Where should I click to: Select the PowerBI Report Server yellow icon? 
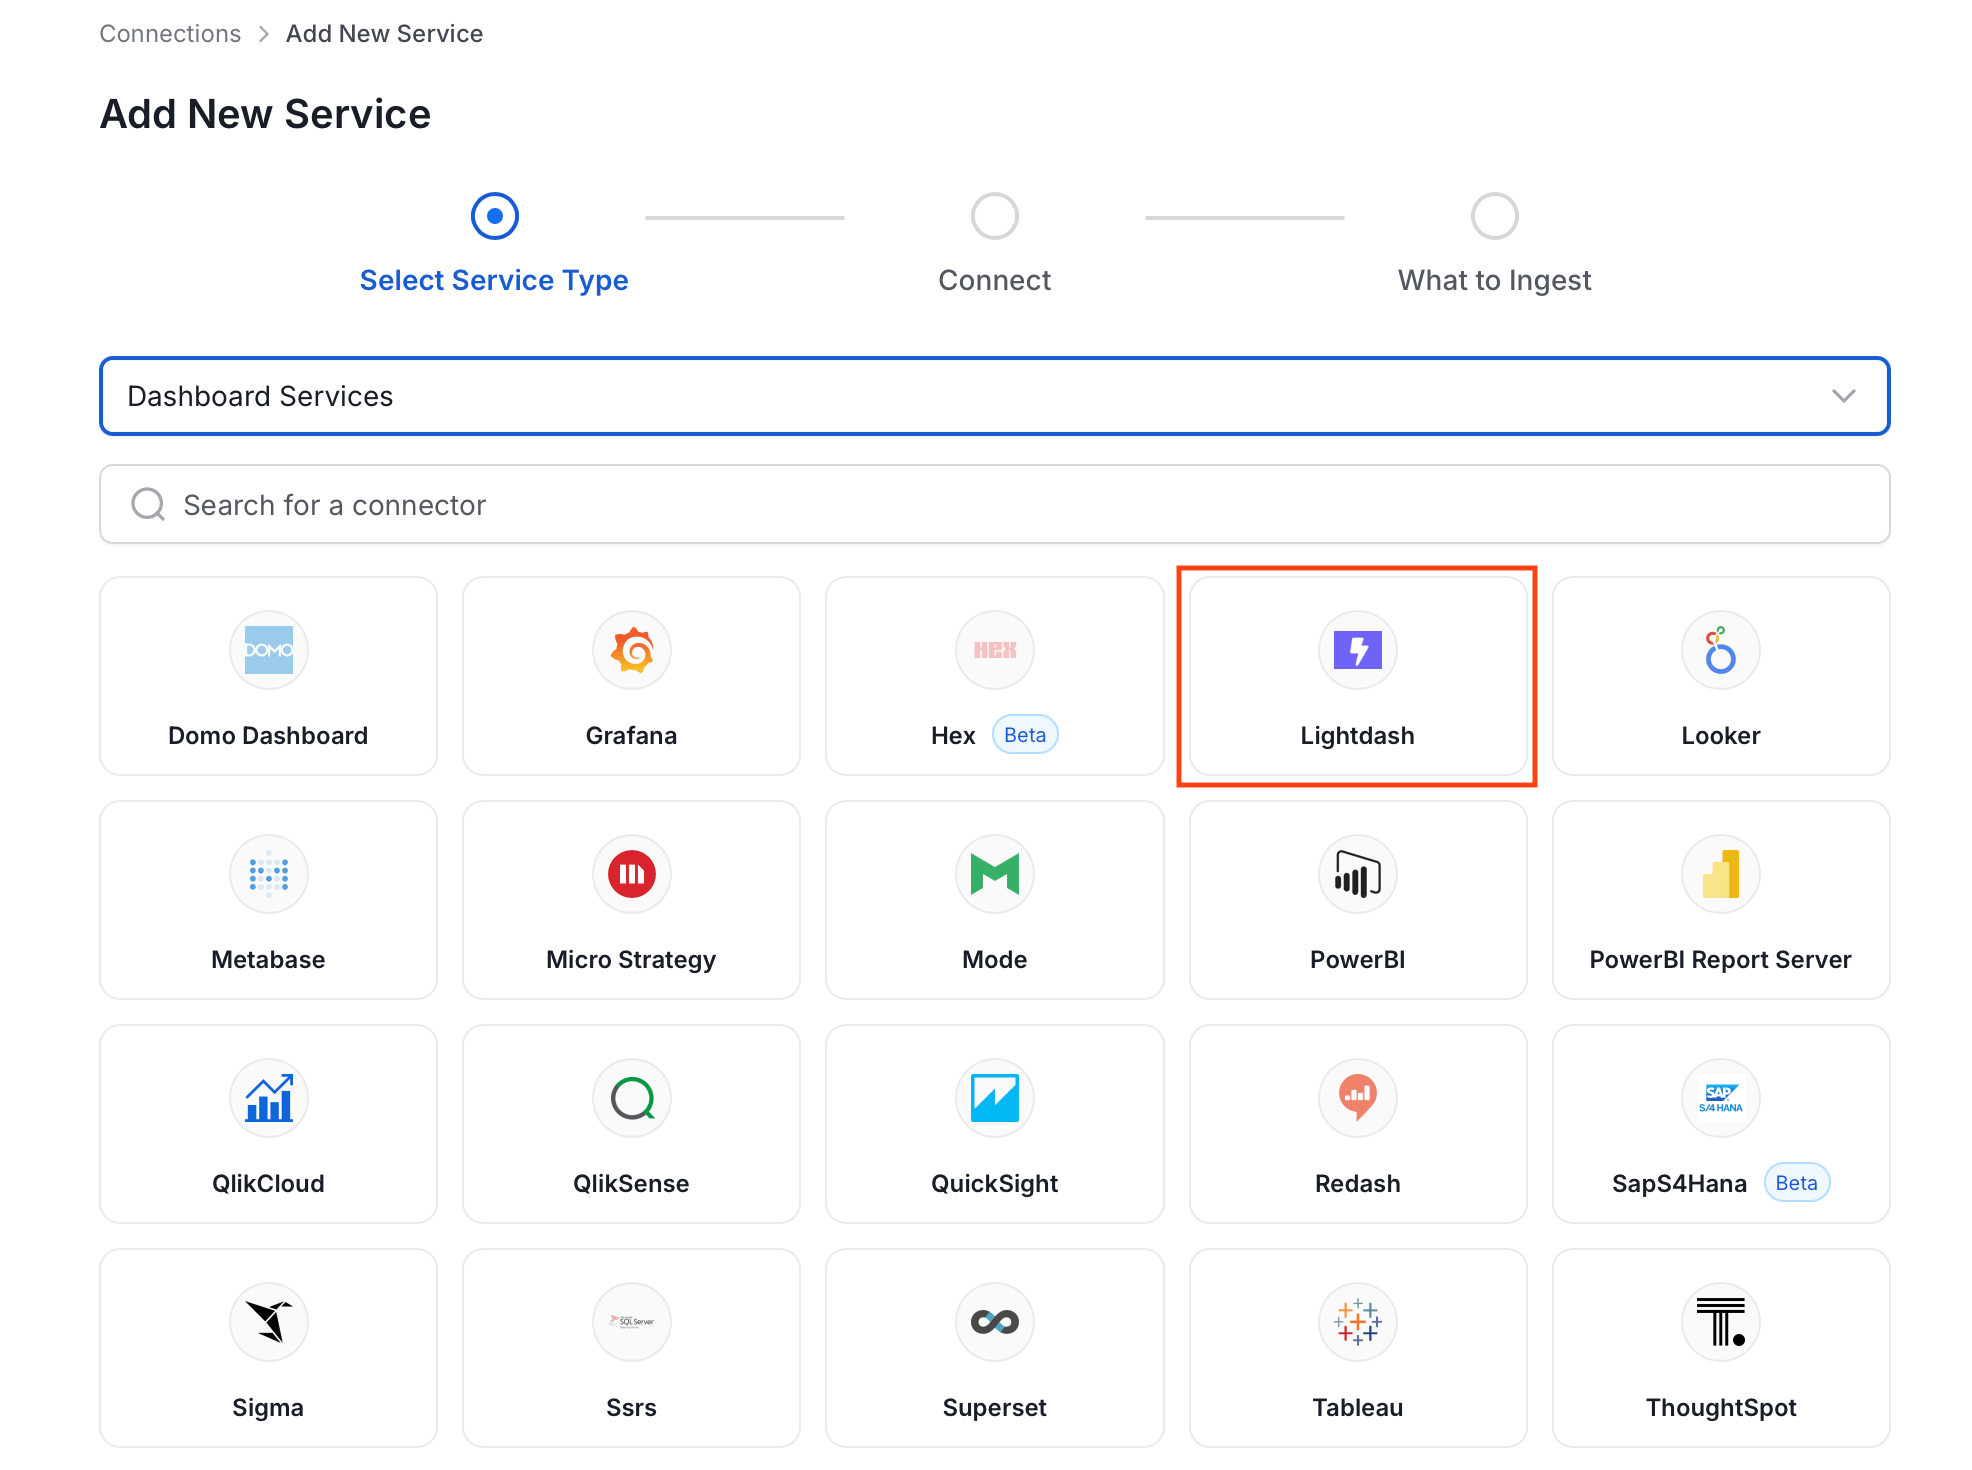click(x=1720, y=874)
